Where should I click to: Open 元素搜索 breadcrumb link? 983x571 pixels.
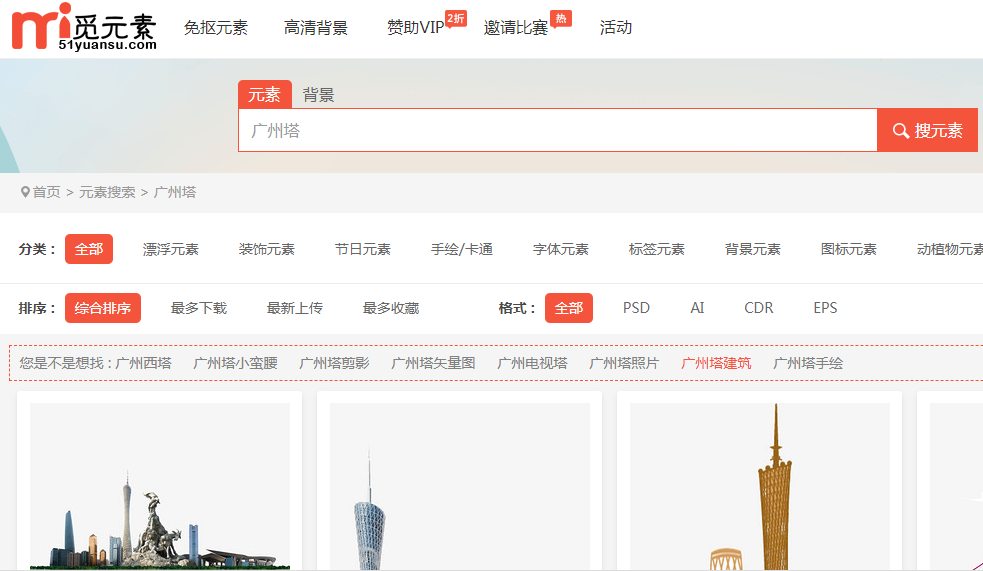point(107,192)
